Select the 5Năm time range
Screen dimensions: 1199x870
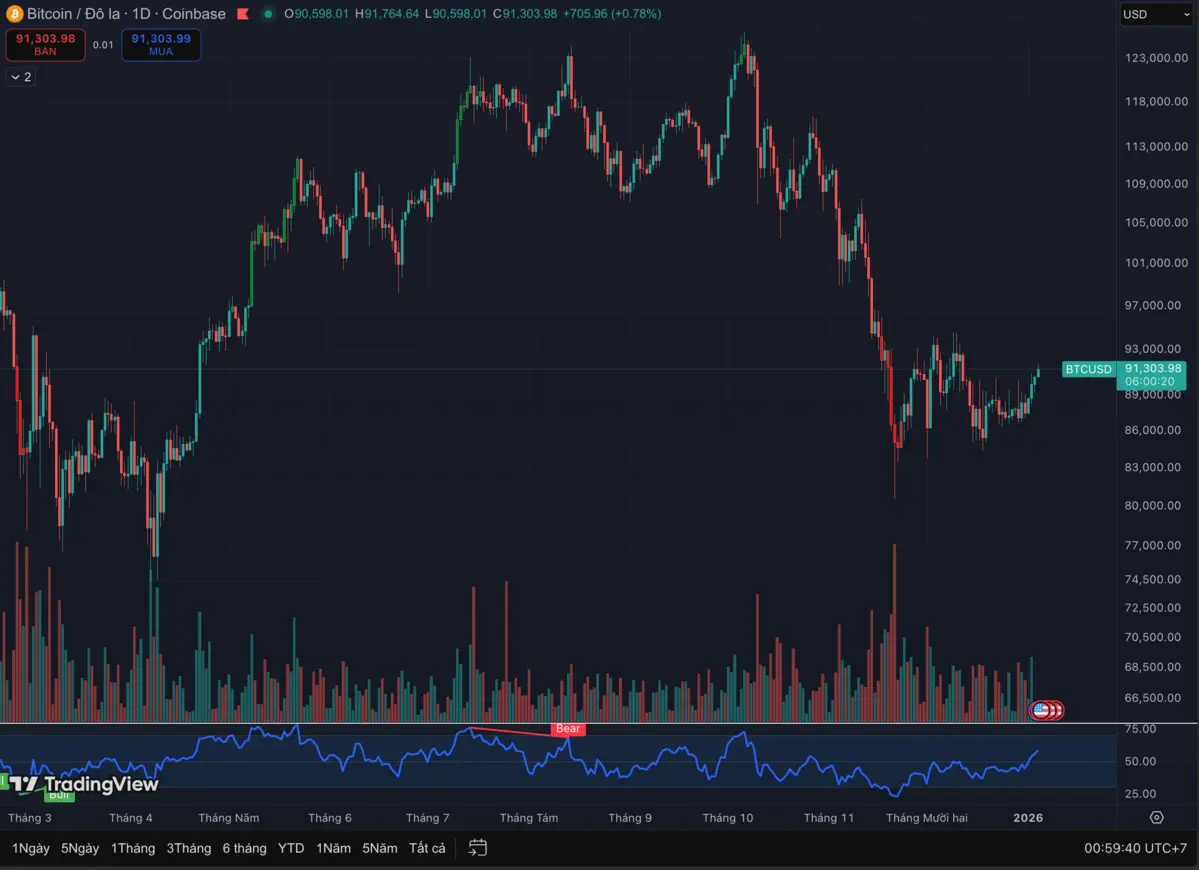coord(379,848)
